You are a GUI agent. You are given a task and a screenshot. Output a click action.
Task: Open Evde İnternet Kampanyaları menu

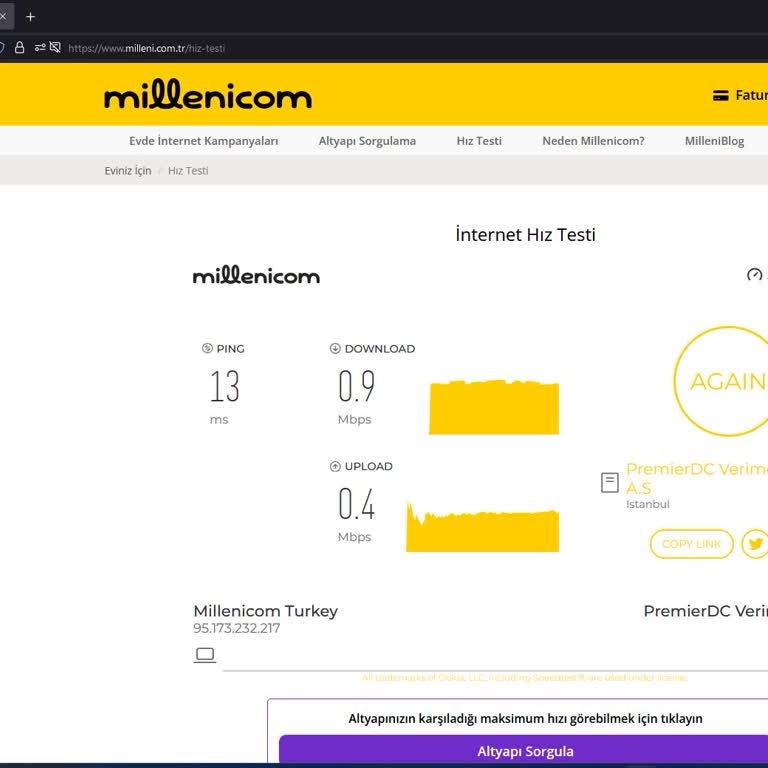click(x=203, y=141)
